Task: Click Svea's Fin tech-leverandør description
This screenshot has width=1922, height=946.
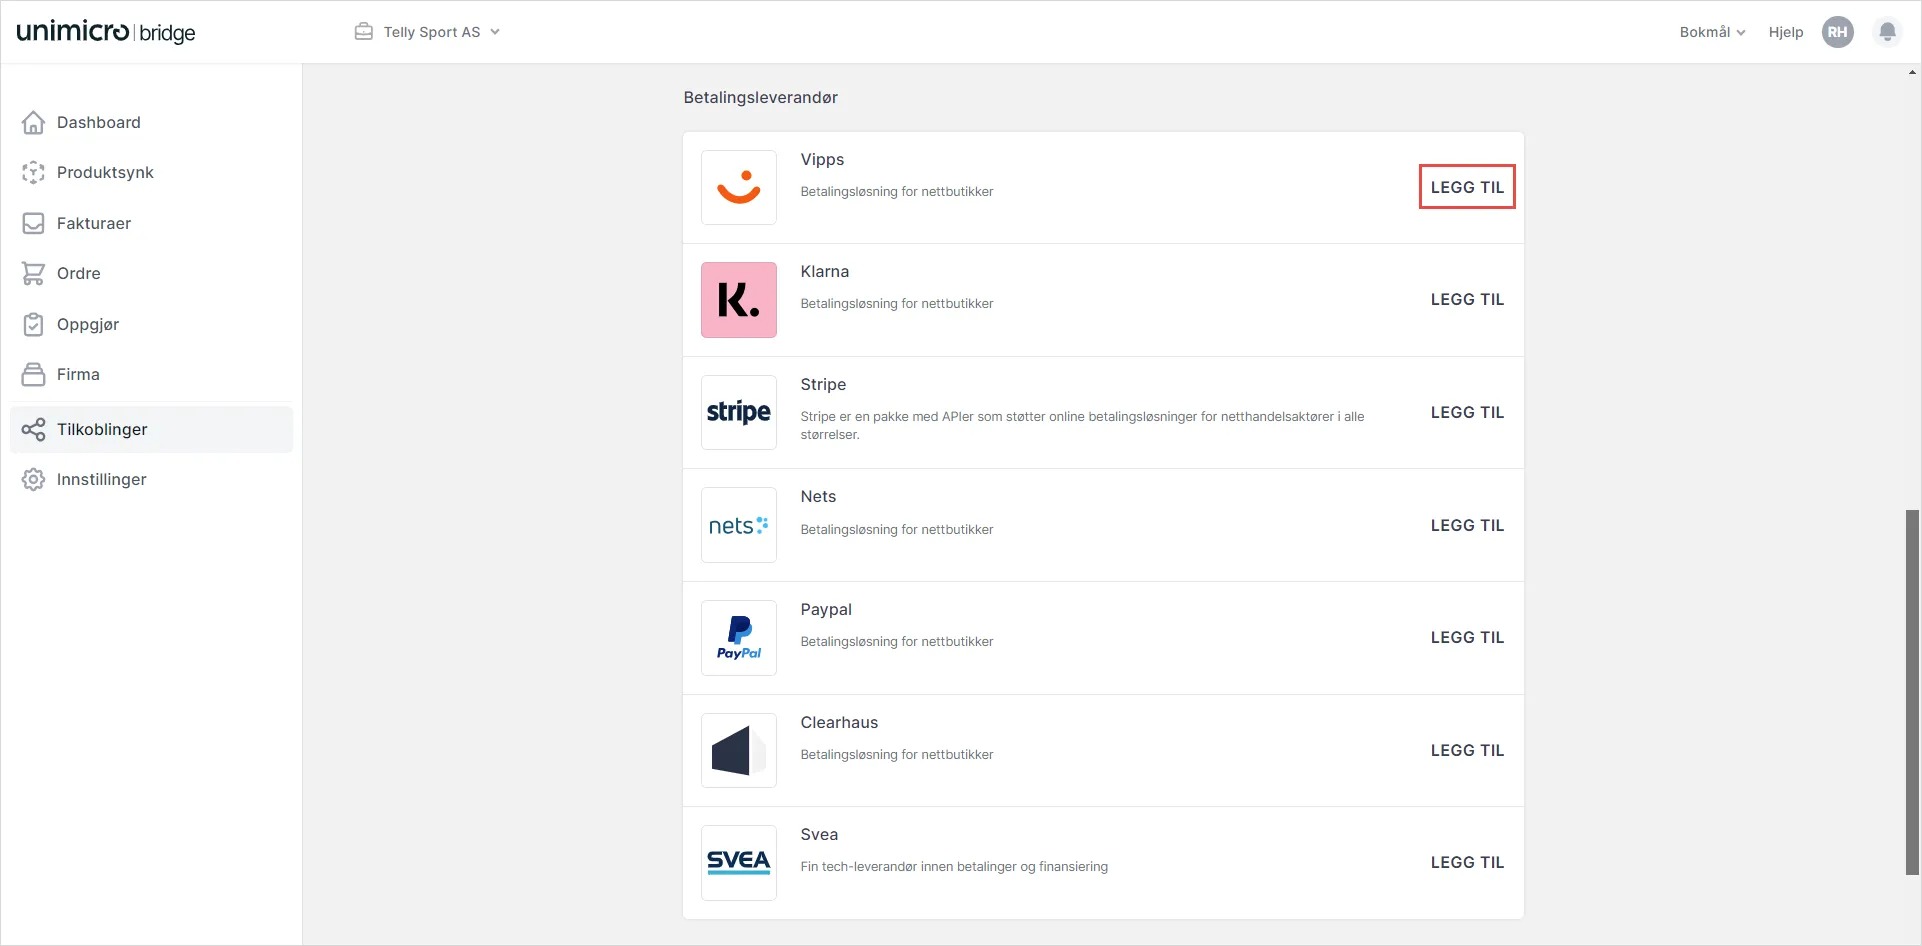Action: pos(954,867)
